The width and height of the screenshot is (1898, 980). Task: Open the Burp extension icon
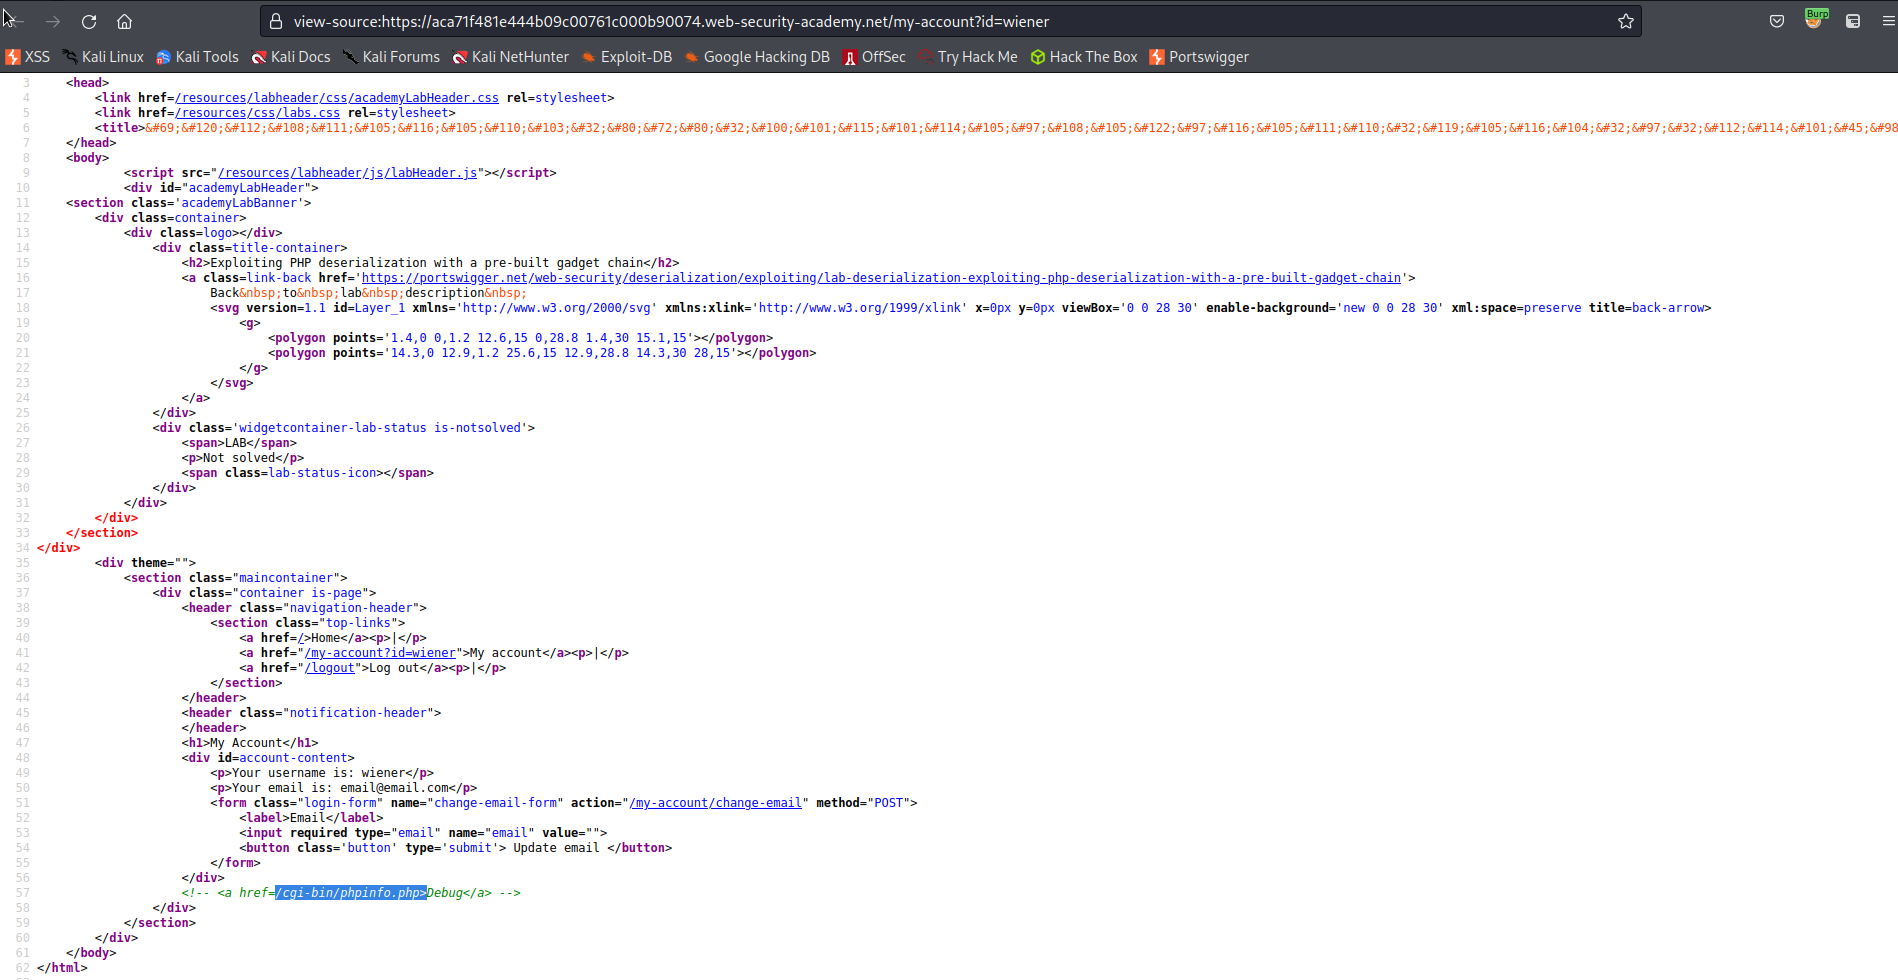point(1815,19)
